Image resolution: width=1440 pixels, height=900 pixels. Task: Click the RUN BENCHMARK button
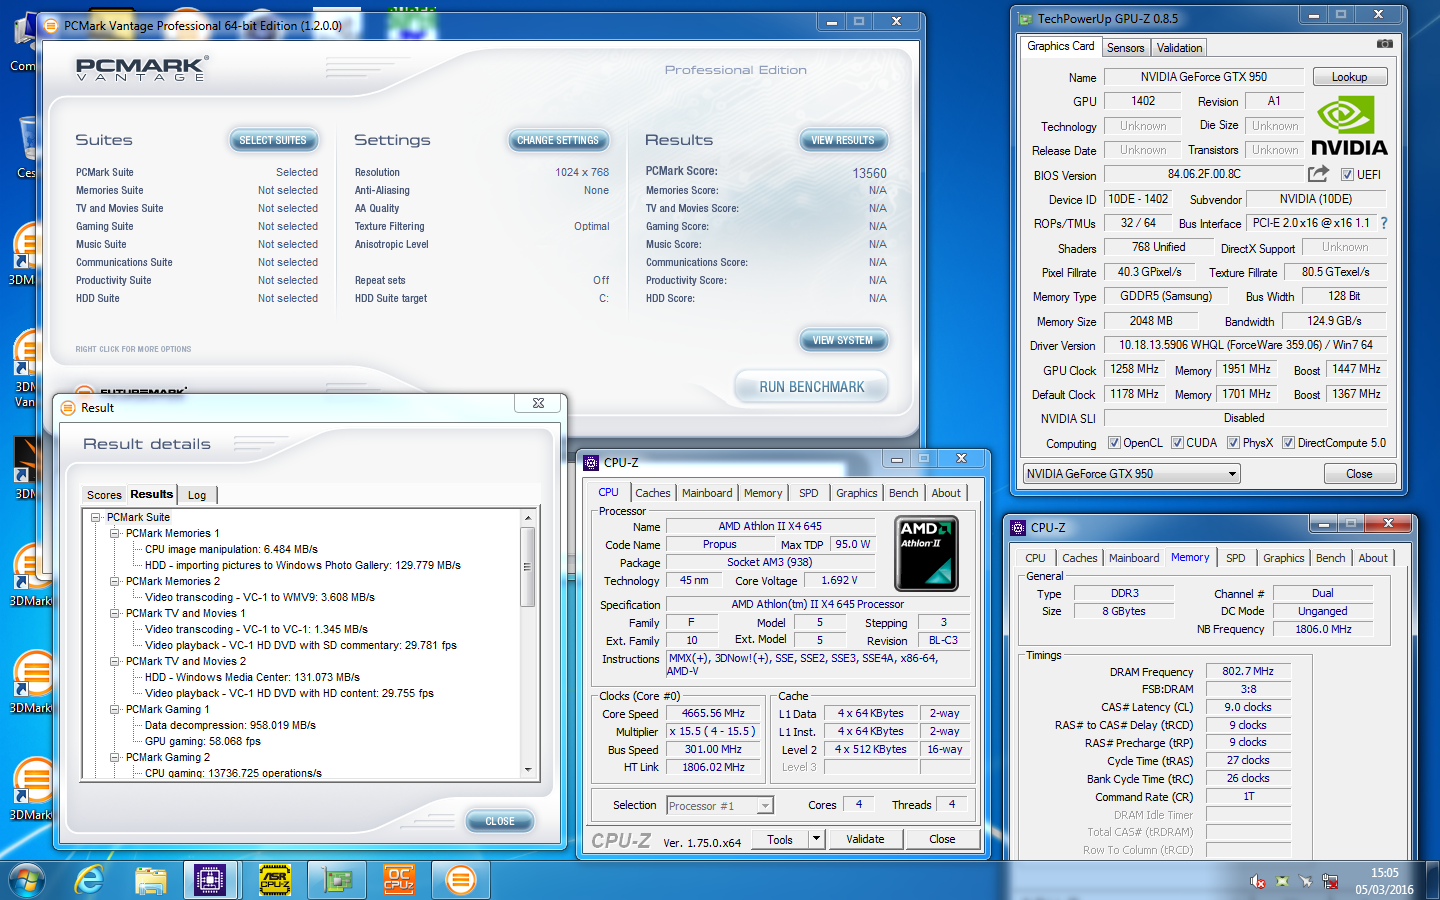(x=812, y=387)
